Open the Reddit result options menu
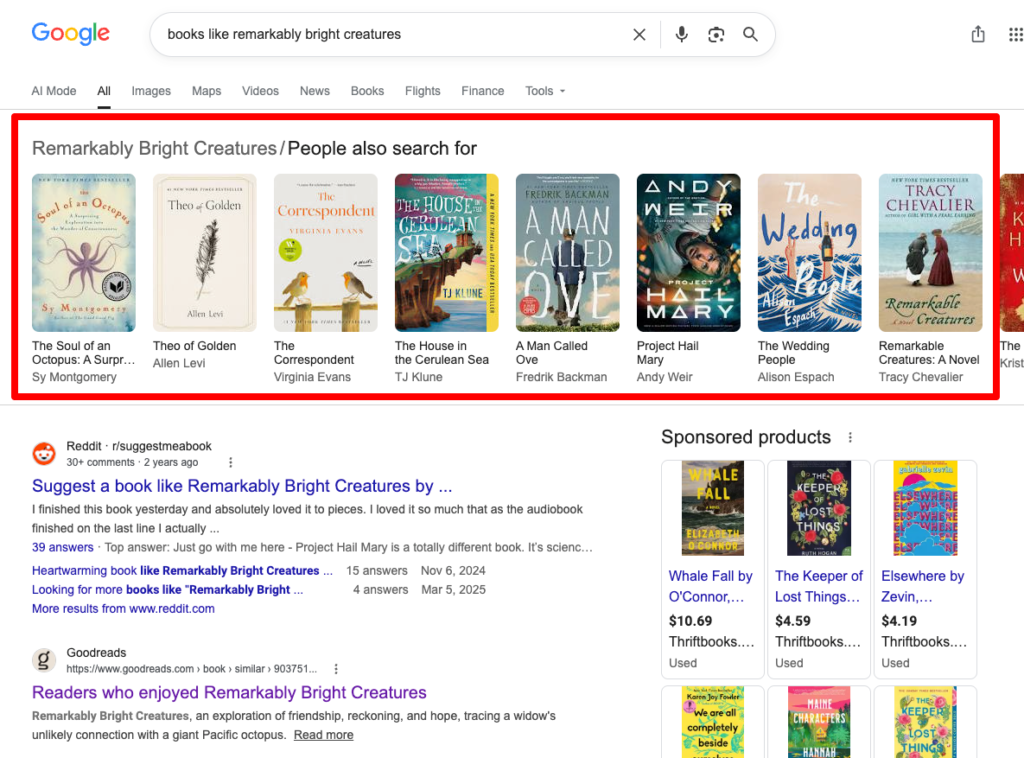The width and height of the screenshot is (1024, 758). 231,462
